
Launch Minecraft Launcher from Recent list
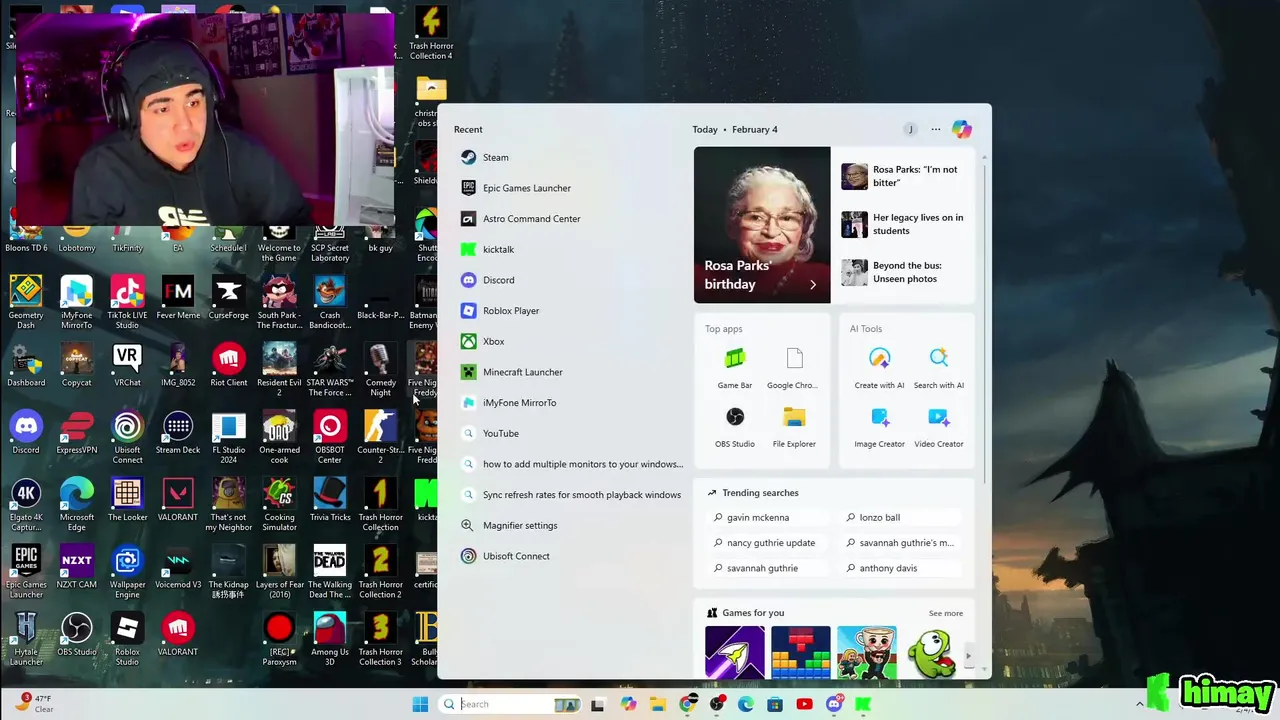(x=567, y=372)
